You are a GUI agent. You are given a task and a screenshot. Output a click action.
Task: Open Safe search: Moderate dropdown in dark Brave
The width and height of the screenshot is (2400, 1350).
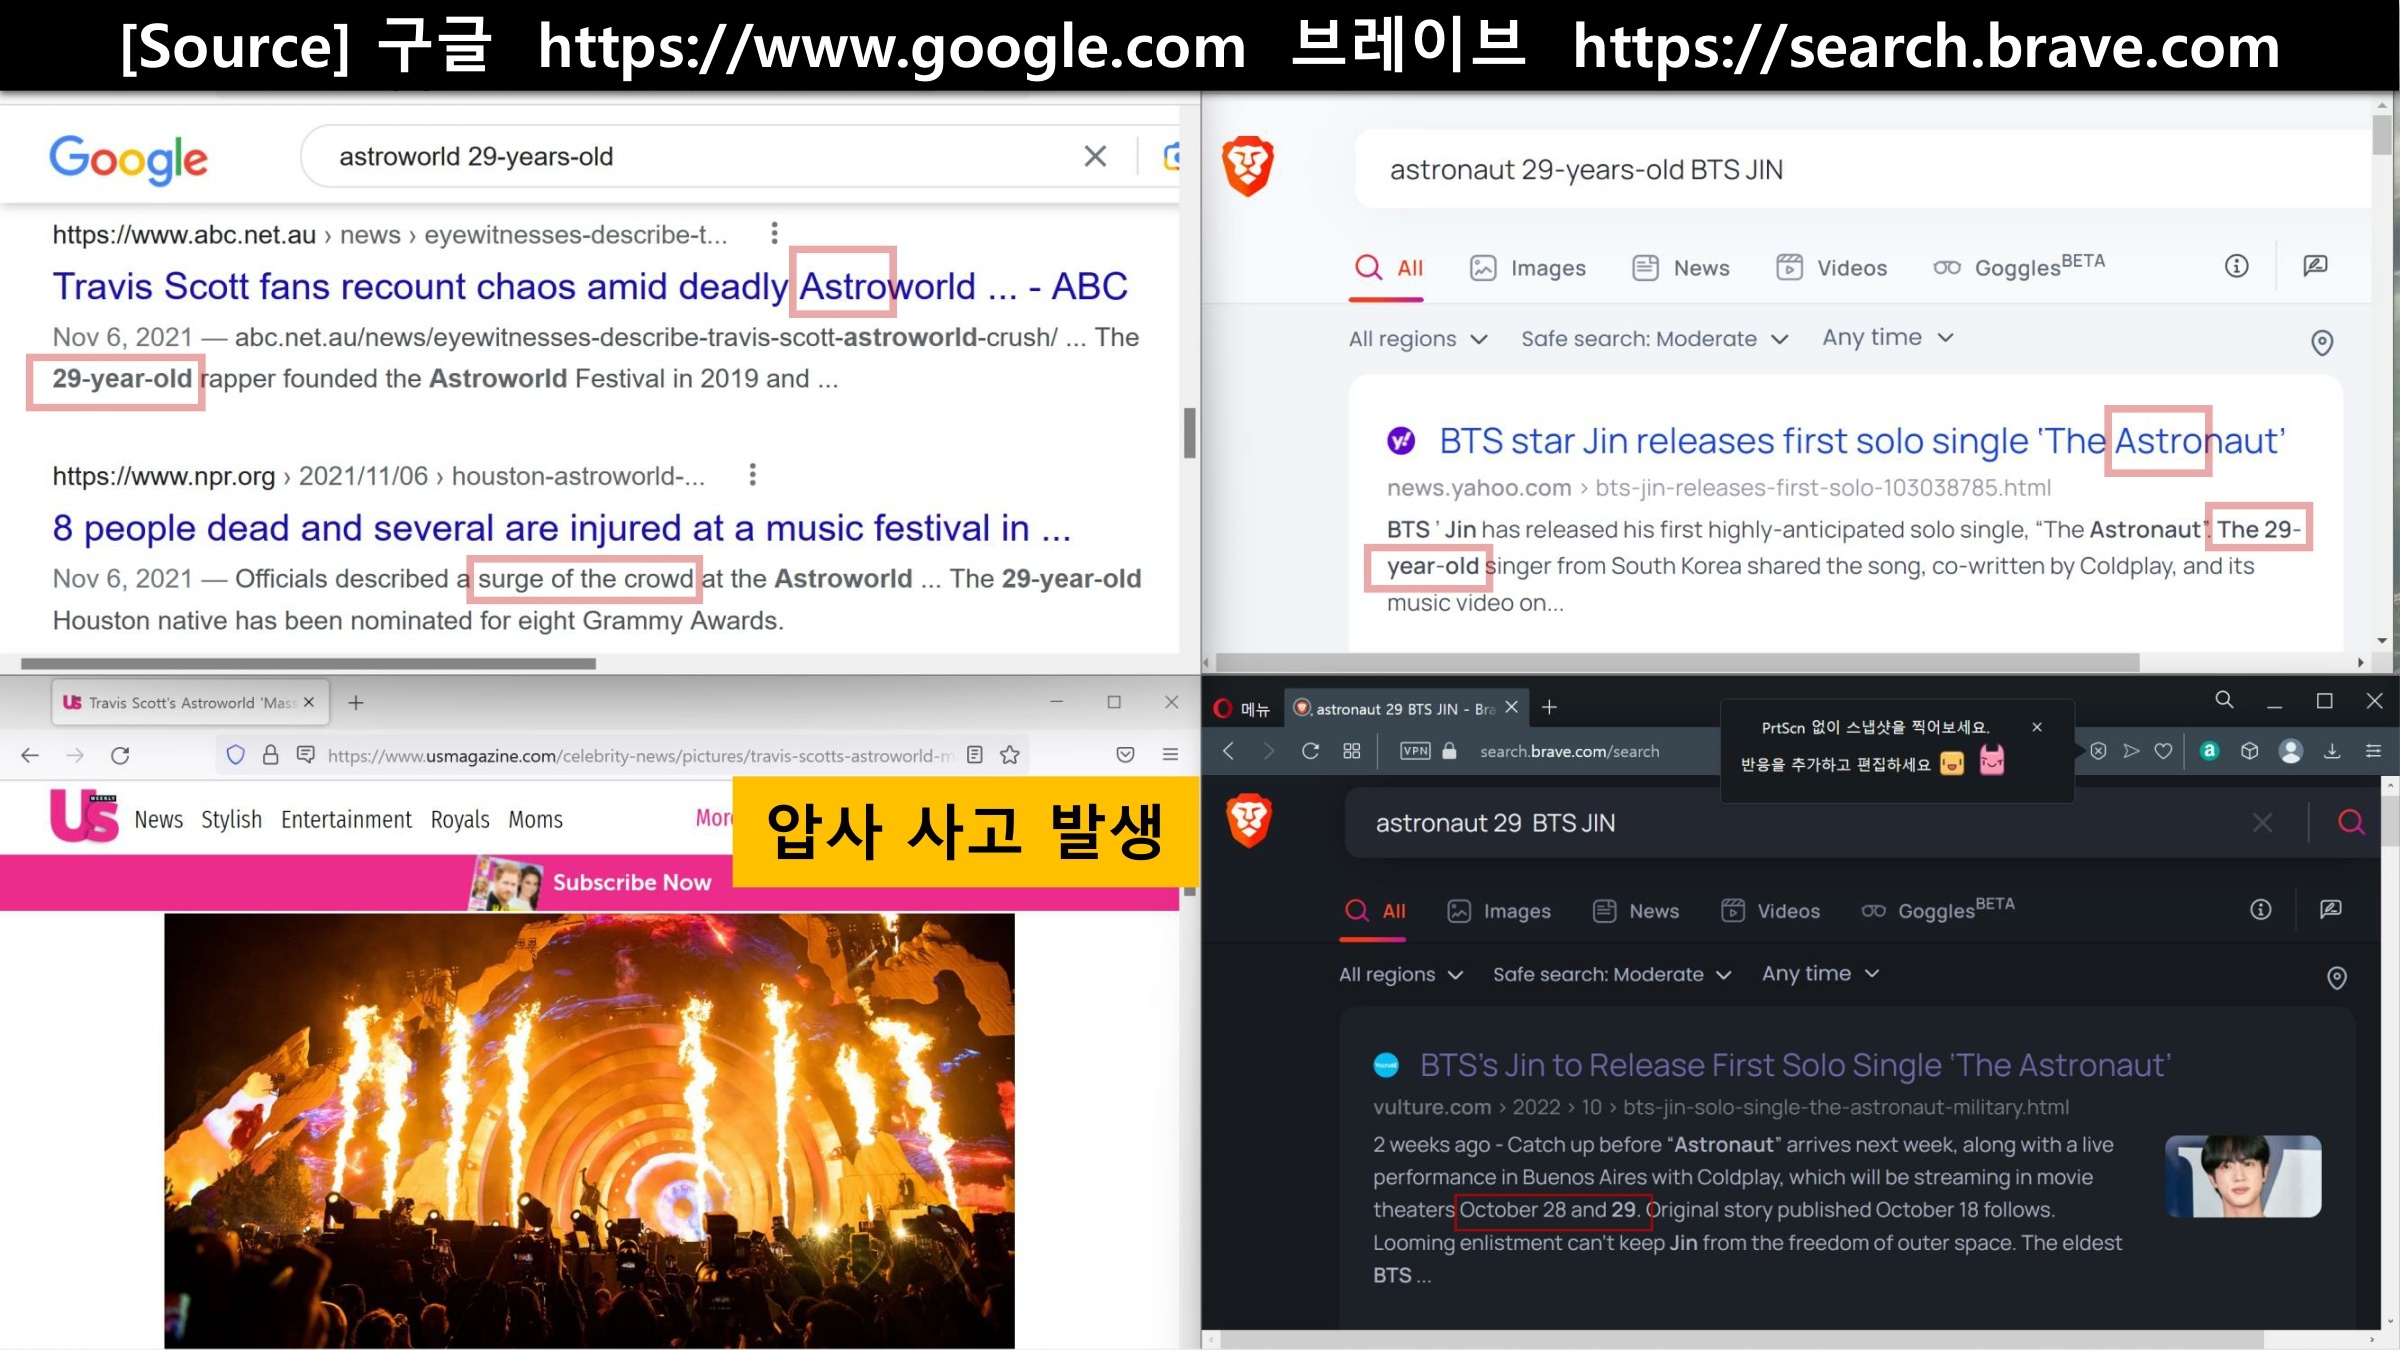pos(1611,974)
